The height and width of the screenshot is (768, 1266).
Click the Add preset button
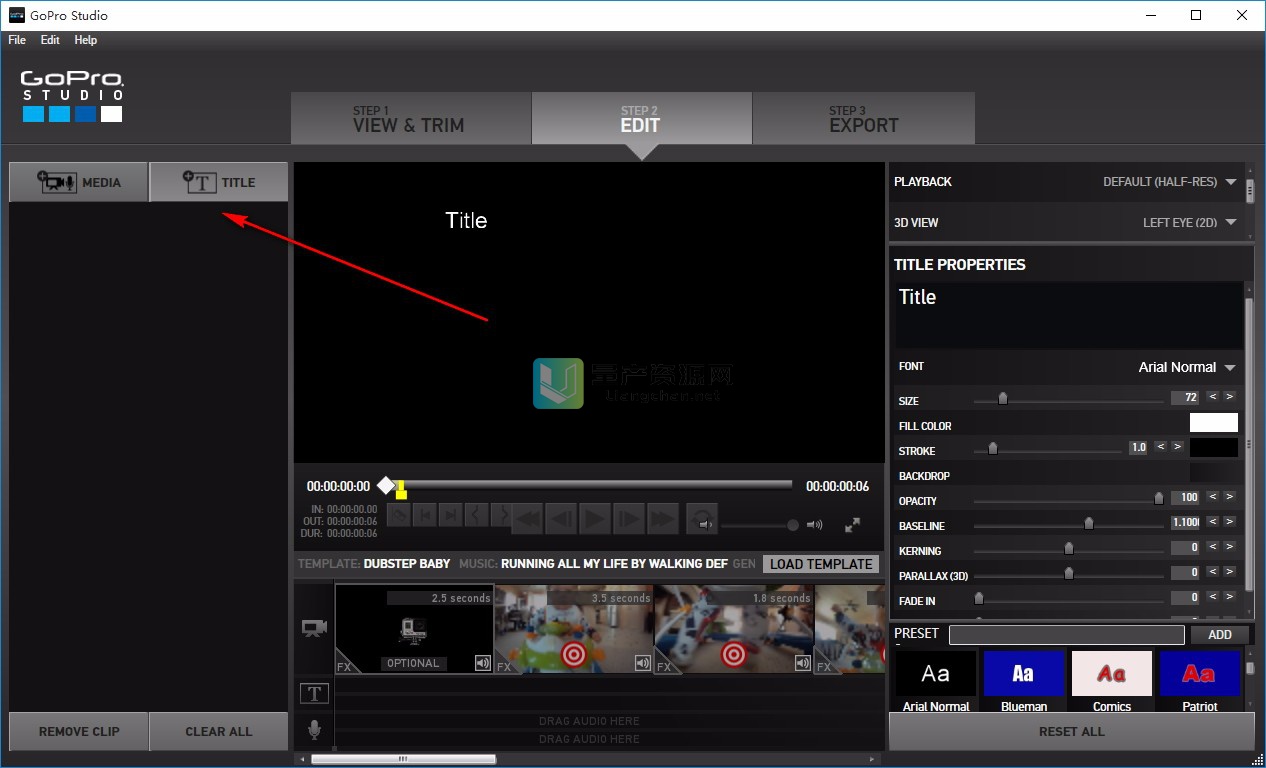(1220, 634)
